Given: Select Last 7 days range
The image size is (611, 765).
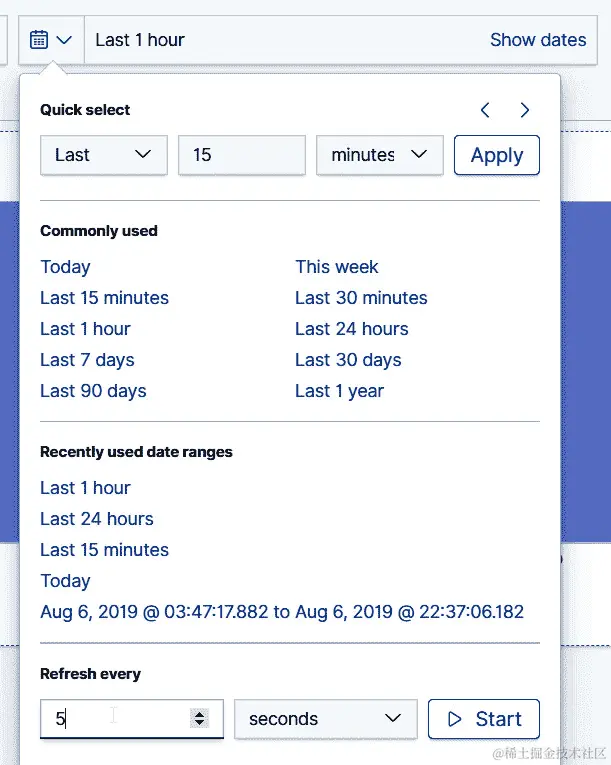Looking at the screenshot, I should (x=87, y=360).
